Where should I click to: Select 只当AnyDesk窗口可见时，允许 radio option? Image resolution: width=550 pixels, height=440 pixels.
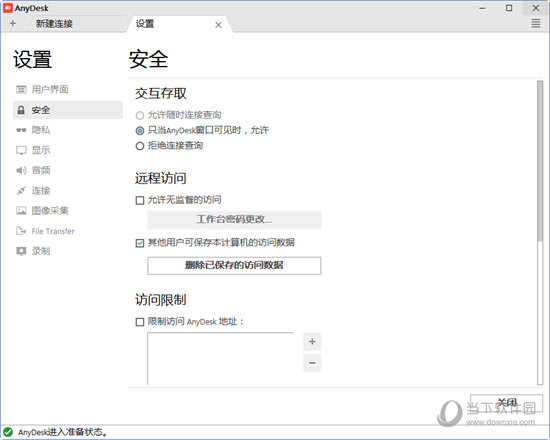tap(140, 131)
